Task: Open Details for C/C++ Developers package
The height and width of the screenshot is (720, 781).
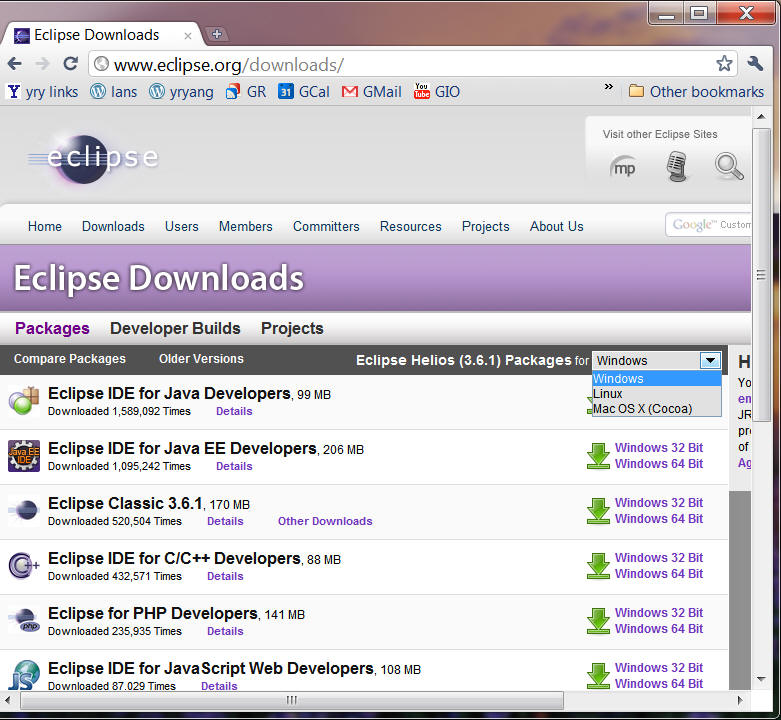Action: point(225,576)
